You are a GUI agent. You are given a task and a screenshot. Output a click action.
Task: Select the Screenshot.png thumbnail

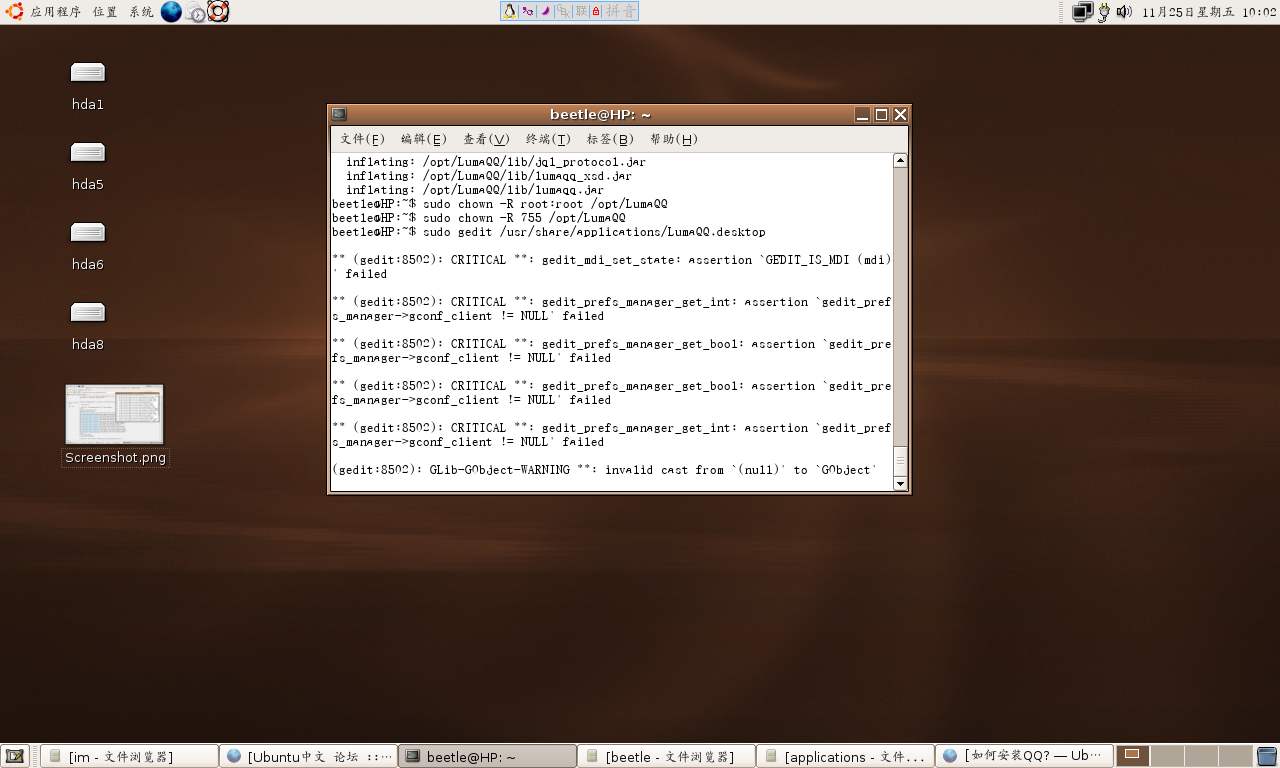pos(114,414)
